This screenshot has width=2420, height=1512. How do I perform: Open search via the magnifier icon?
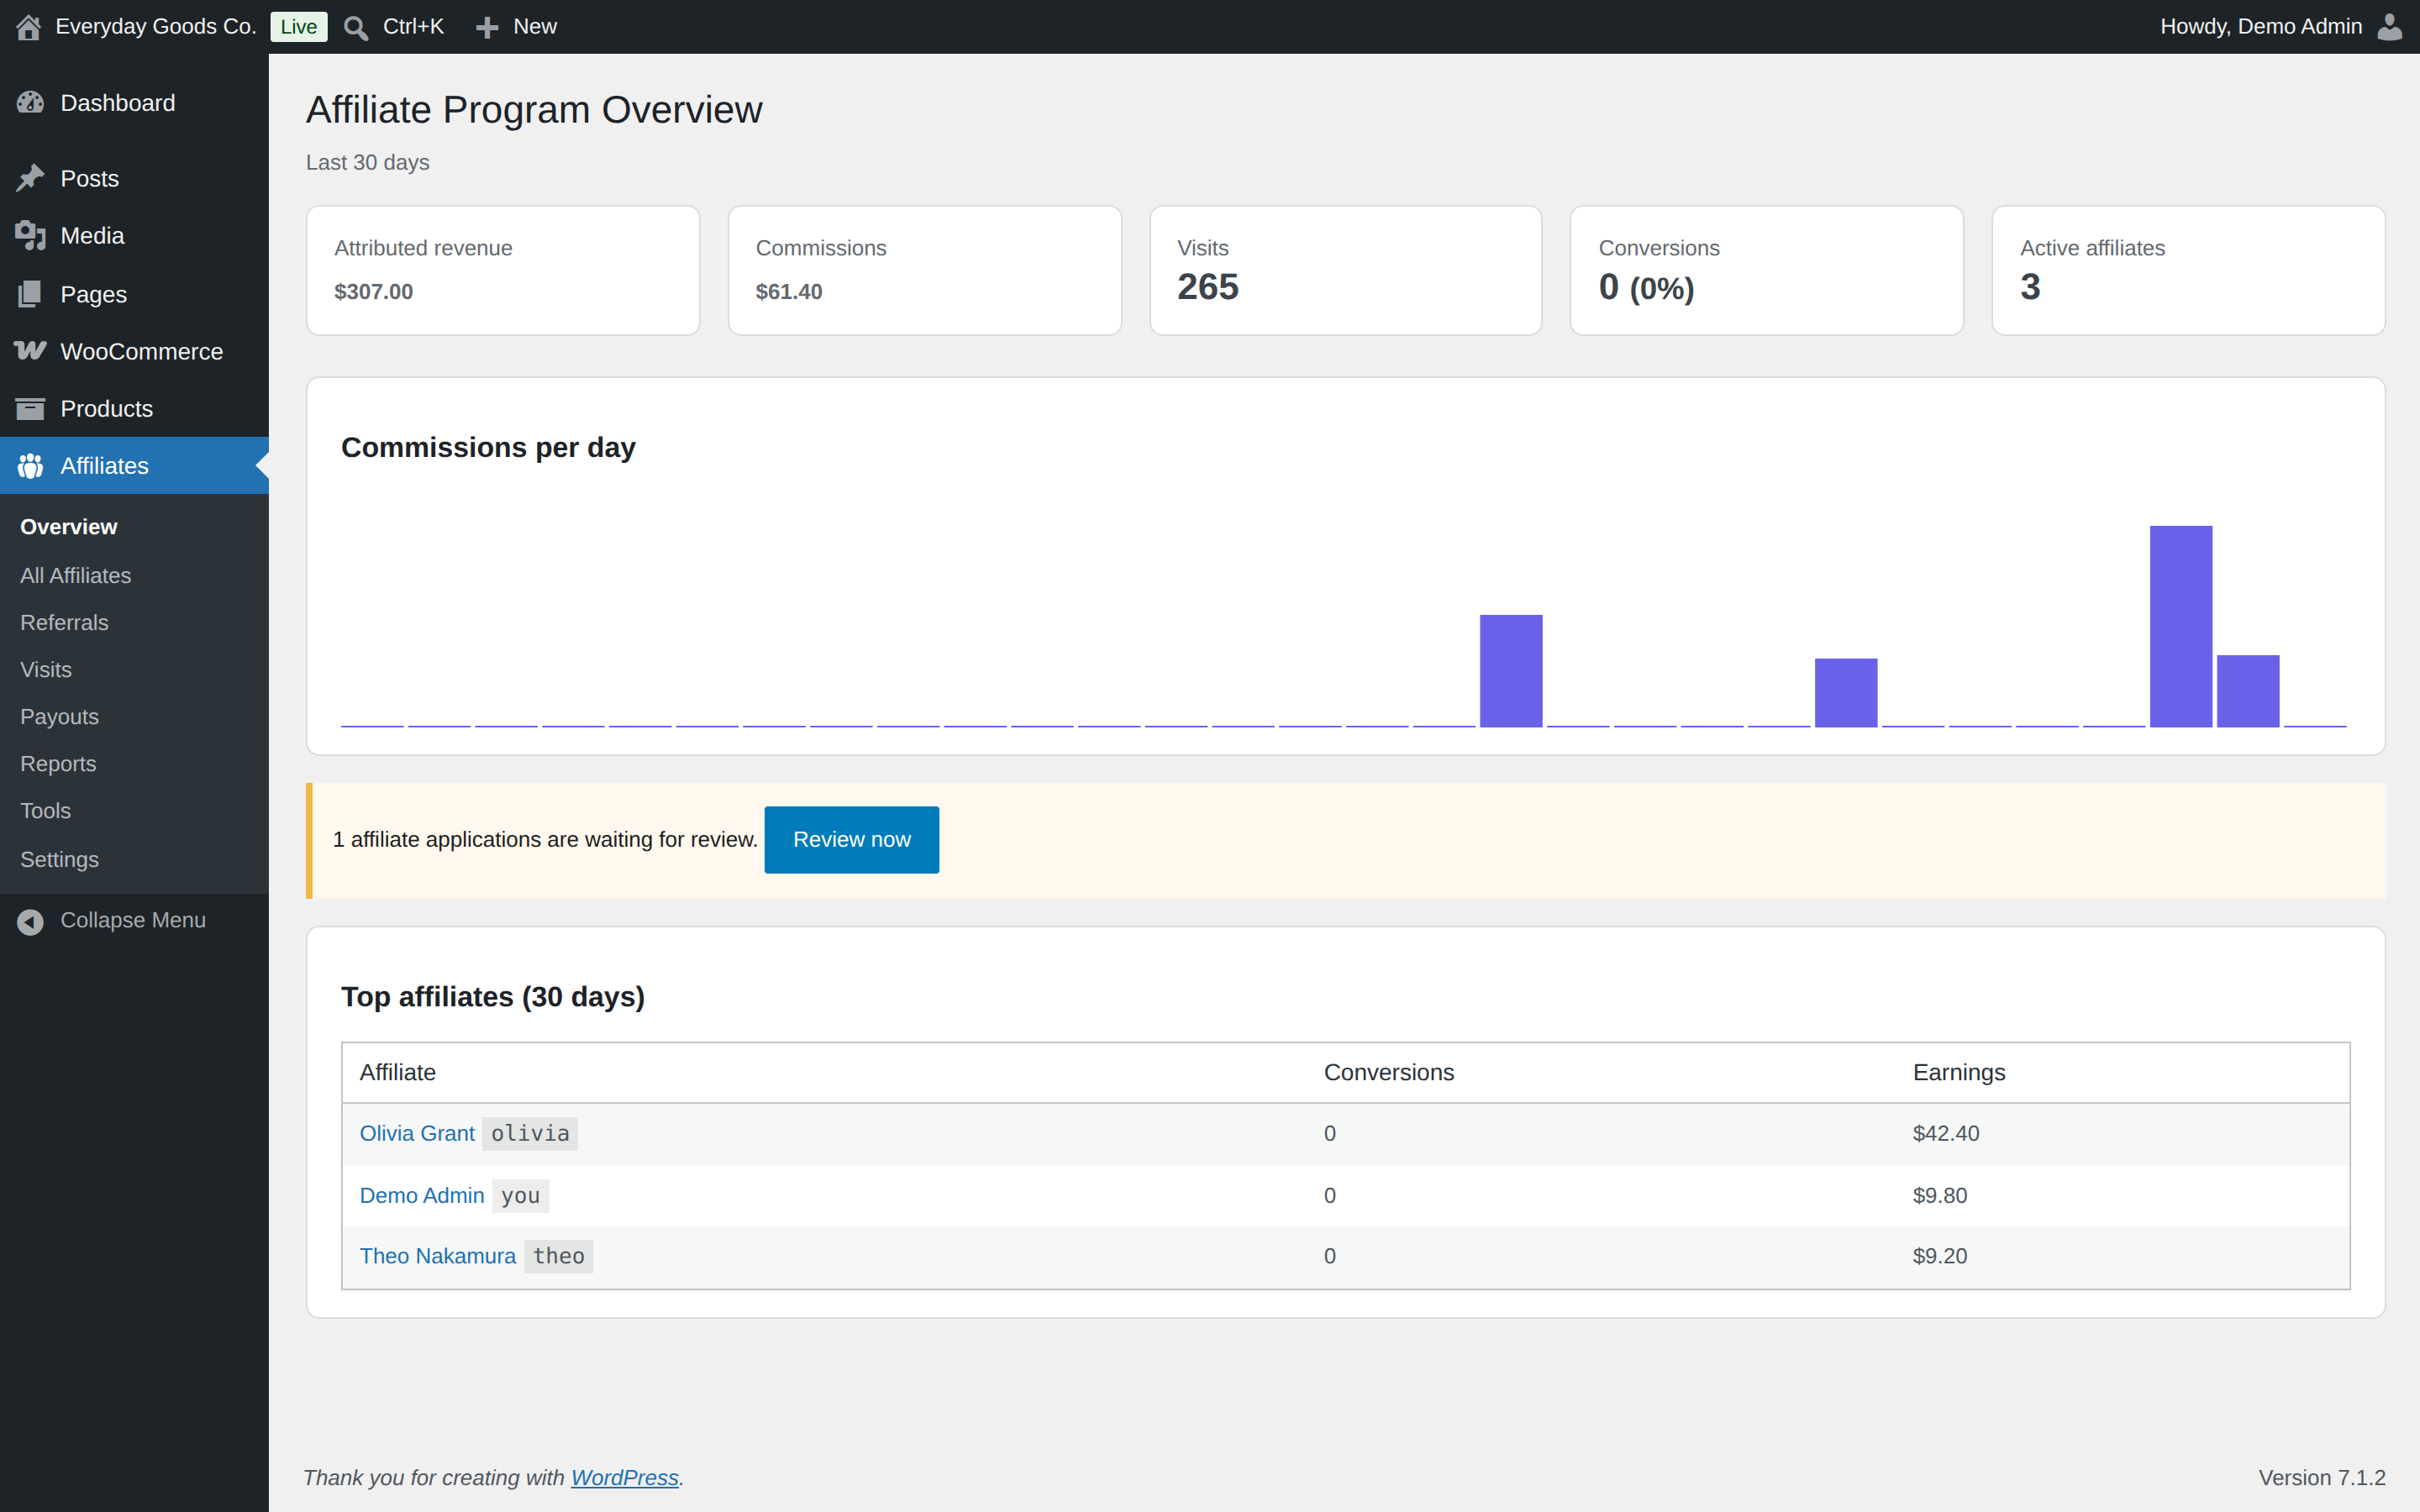pos(356,27)
